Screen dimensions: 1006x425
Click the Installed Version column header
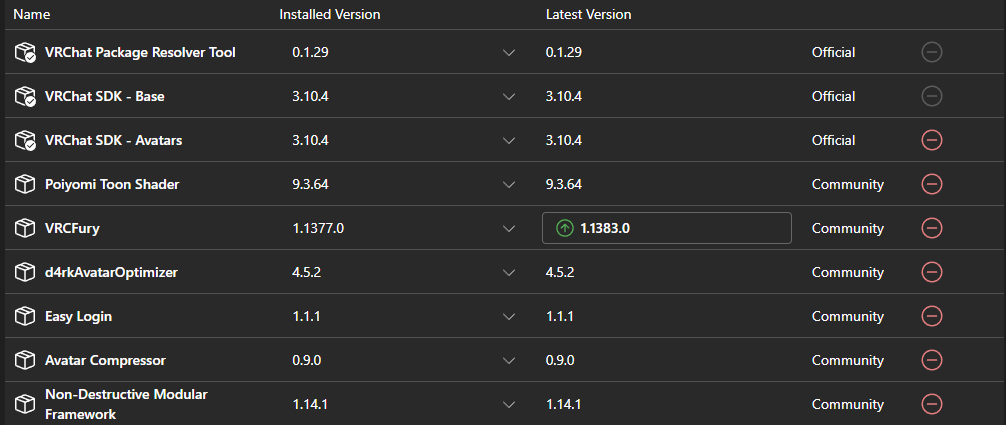pos(330,14)
